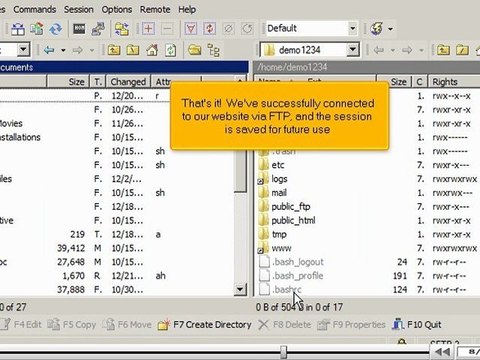Click the F4 Edit button
Image resolution: width=480 pixels, height=360 pixels.
pyautogui.click(x=22, y=324)
